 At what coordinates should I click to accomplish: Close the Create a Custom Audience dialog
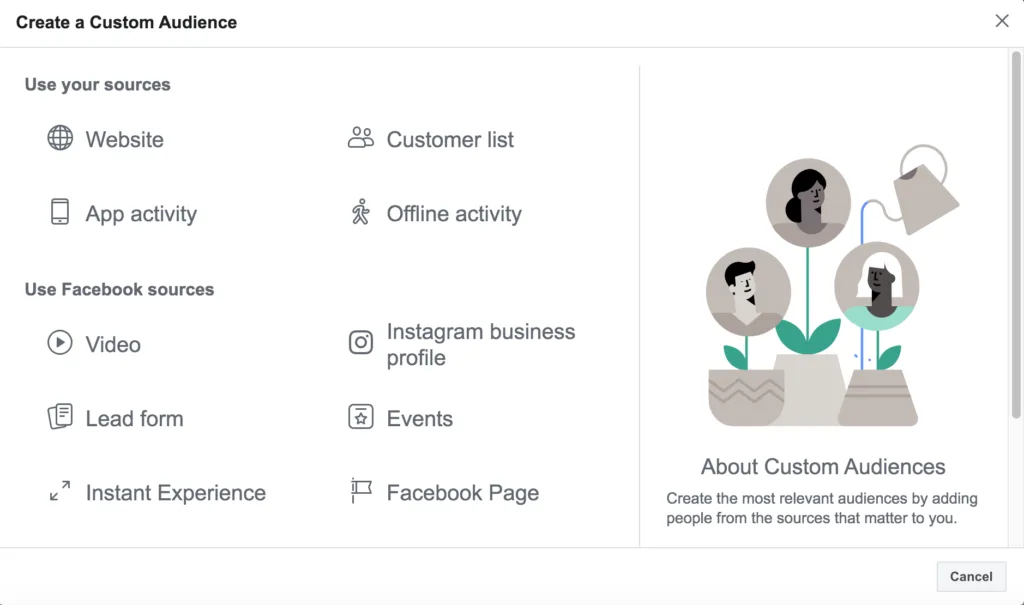1002,21
